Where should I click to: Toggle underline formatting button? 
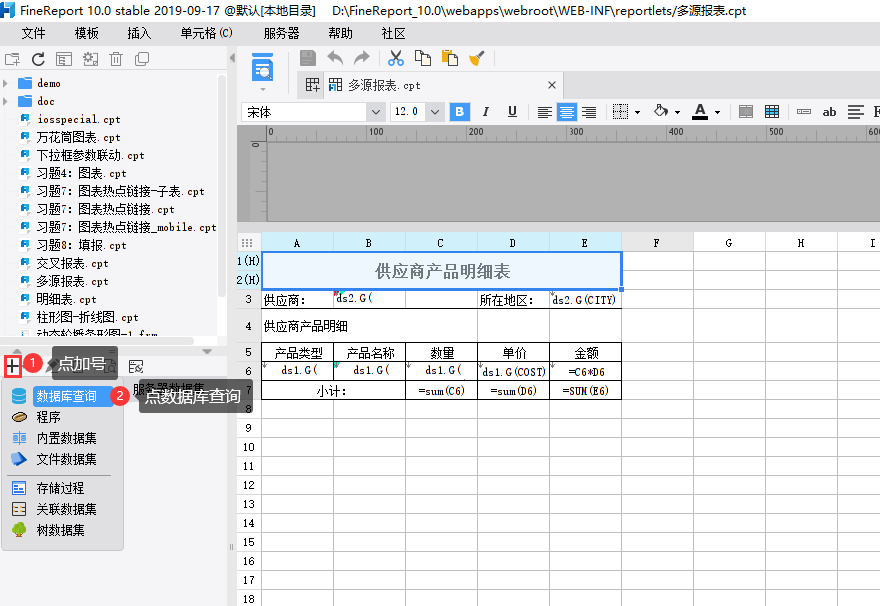pyautogui.click(x=512, y=112)
